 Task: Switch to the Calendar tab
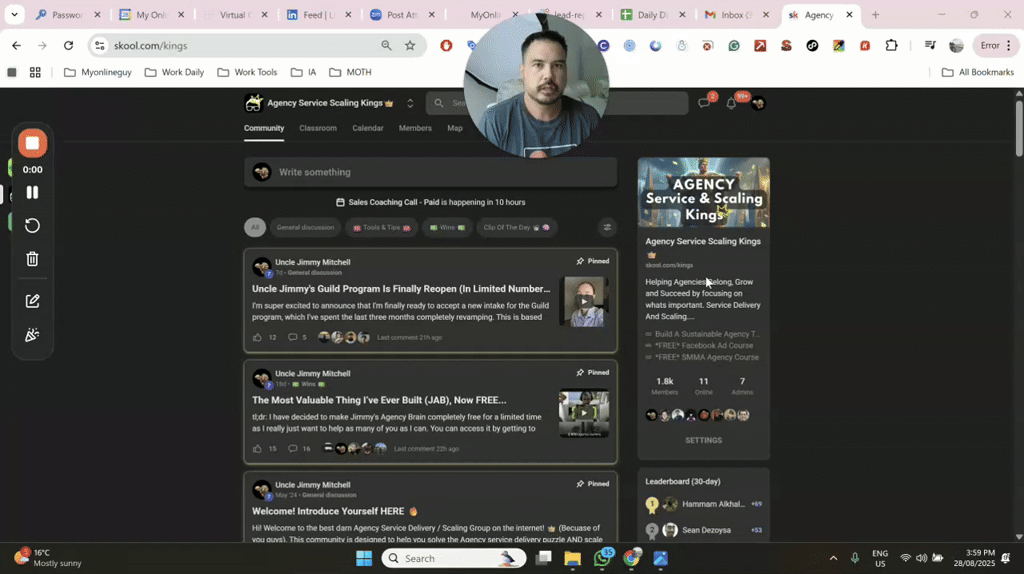pyautogui.click(x=368, y=128)
